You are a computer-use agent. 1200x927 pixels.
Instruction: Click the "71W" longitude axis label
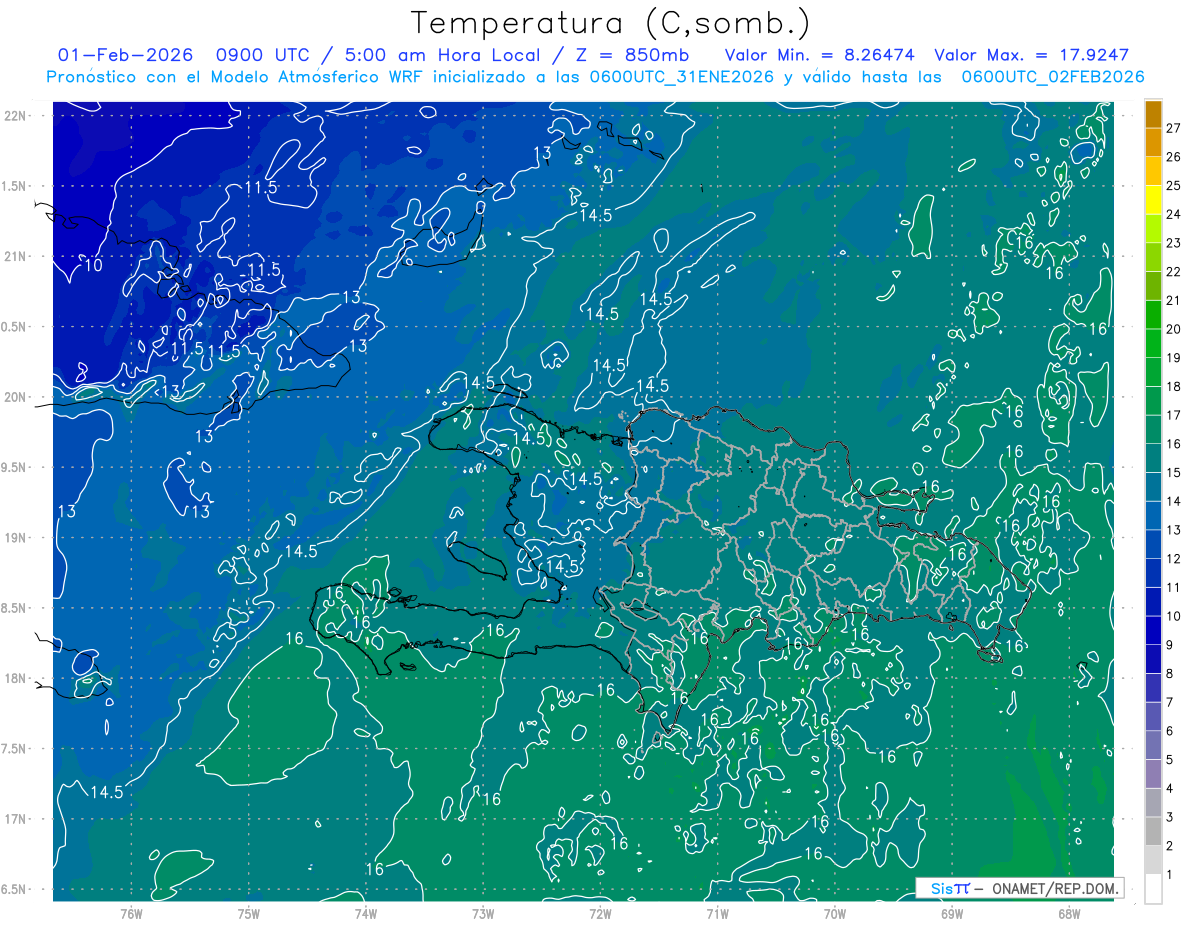(x=717, y=913)
